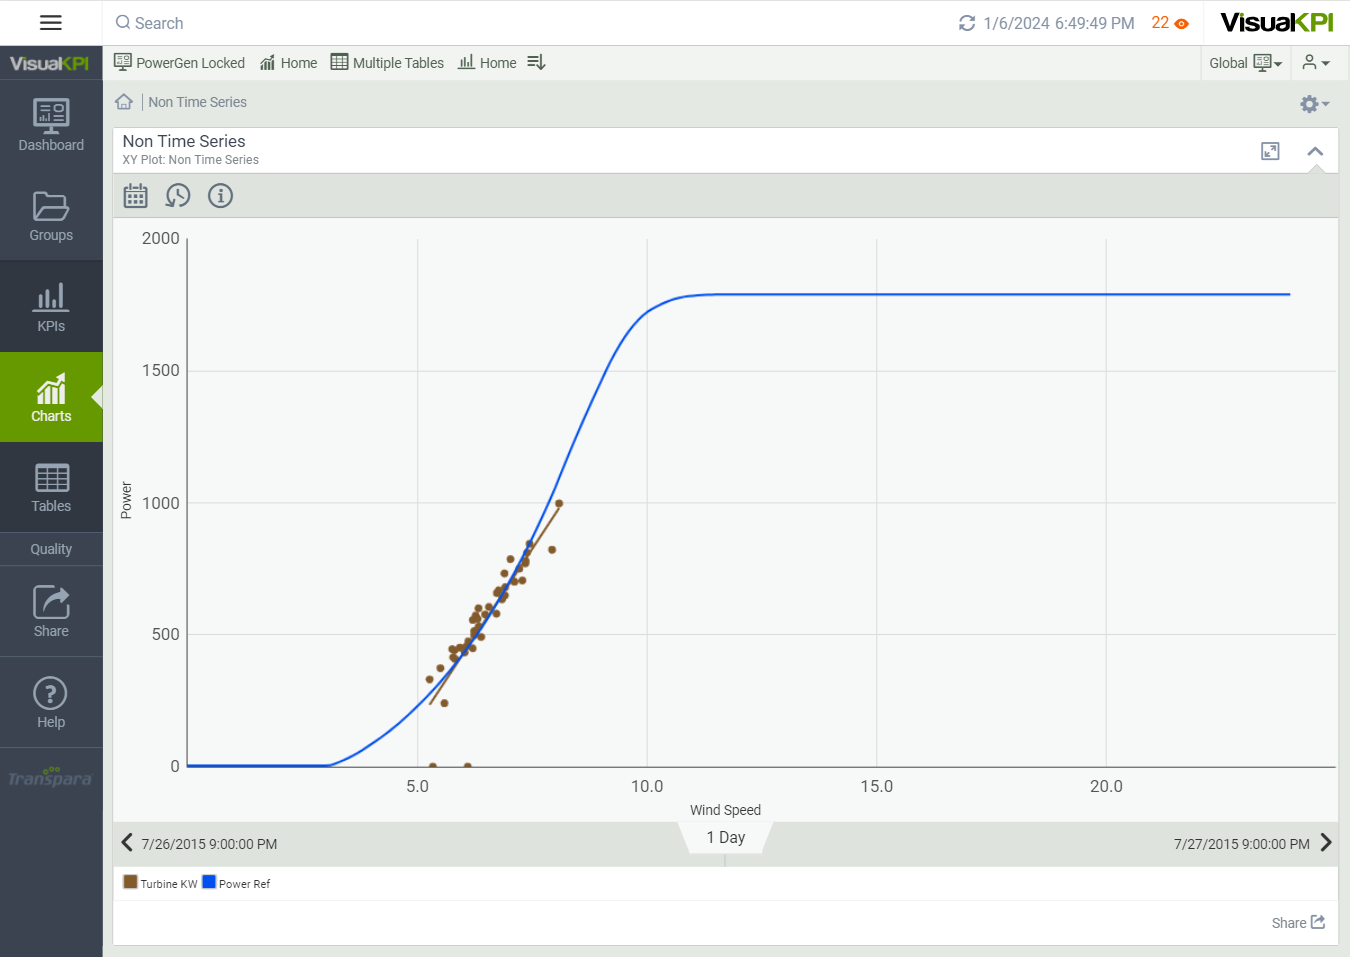The width and height of the screenshot is (1350, 957).
Task: Open the Global profile dropdown
Action: click(1245, 63)
